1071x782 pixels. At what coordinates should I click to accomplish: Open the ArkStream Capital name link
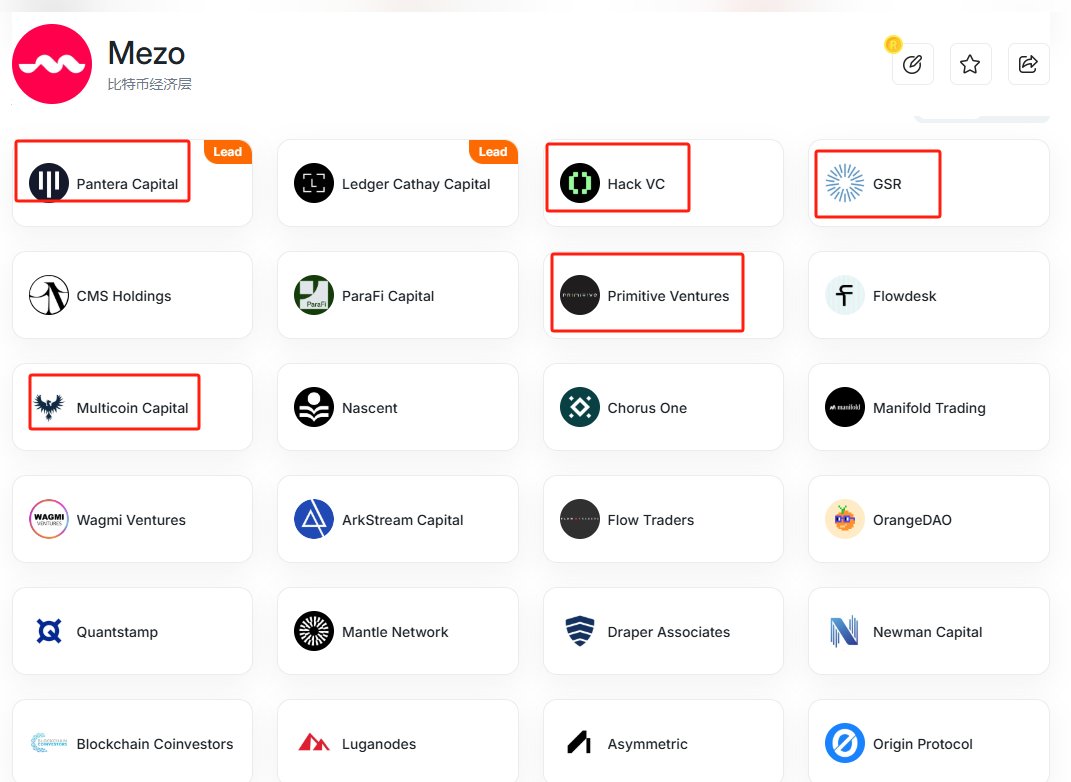coord(402,520)
